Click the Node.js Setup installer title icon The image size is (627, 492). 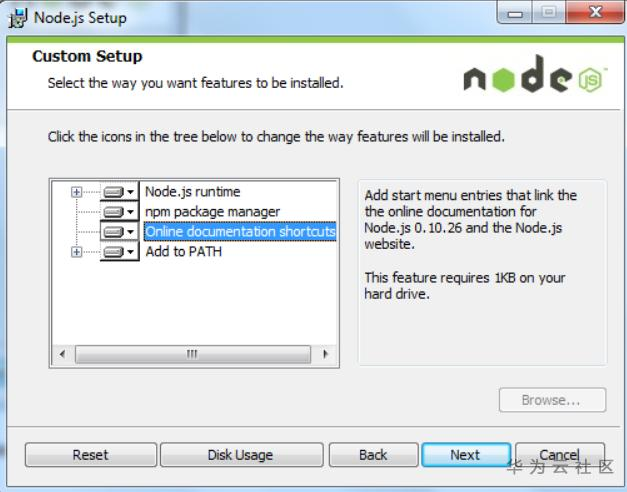tap(18, 18)
